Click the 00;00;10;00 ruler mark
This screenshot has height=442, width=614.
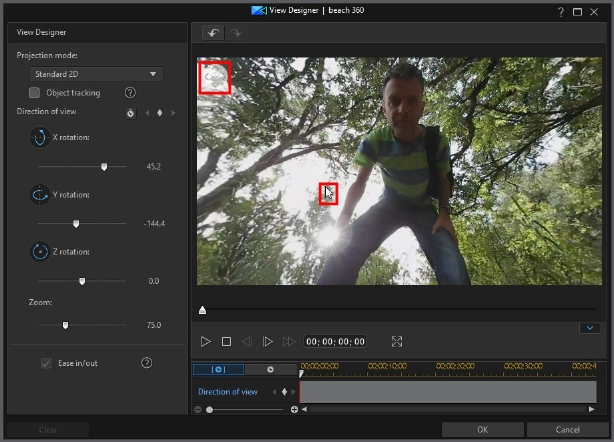coord(387,366)
